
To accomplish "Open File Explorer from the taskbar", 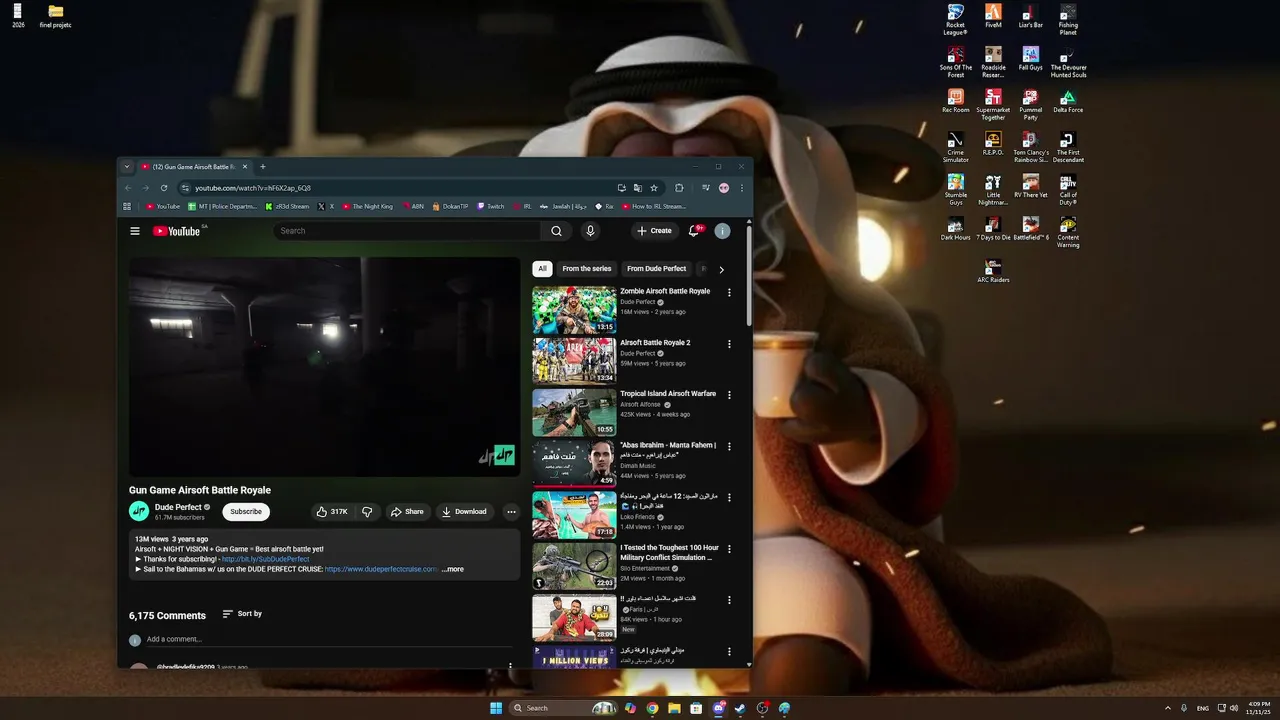I will 674,708.
